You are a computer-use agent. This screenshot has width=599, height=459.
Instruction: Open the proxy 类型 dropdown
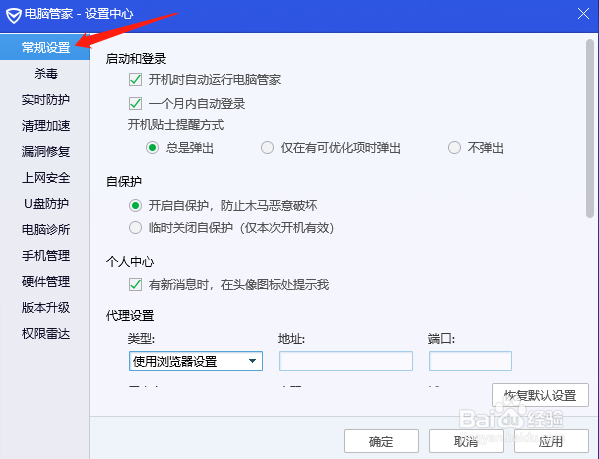[196, 361]
